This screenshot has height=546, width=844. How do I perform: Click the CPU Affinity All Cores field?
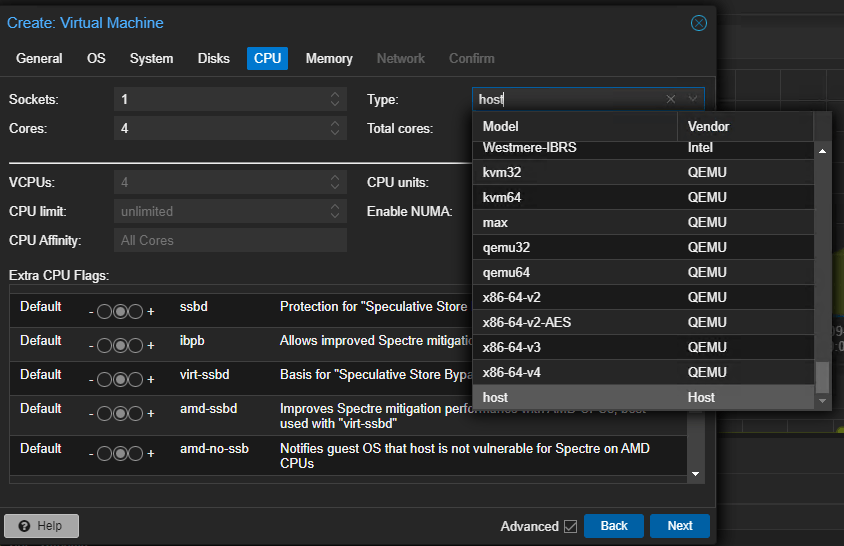[230, 240]
